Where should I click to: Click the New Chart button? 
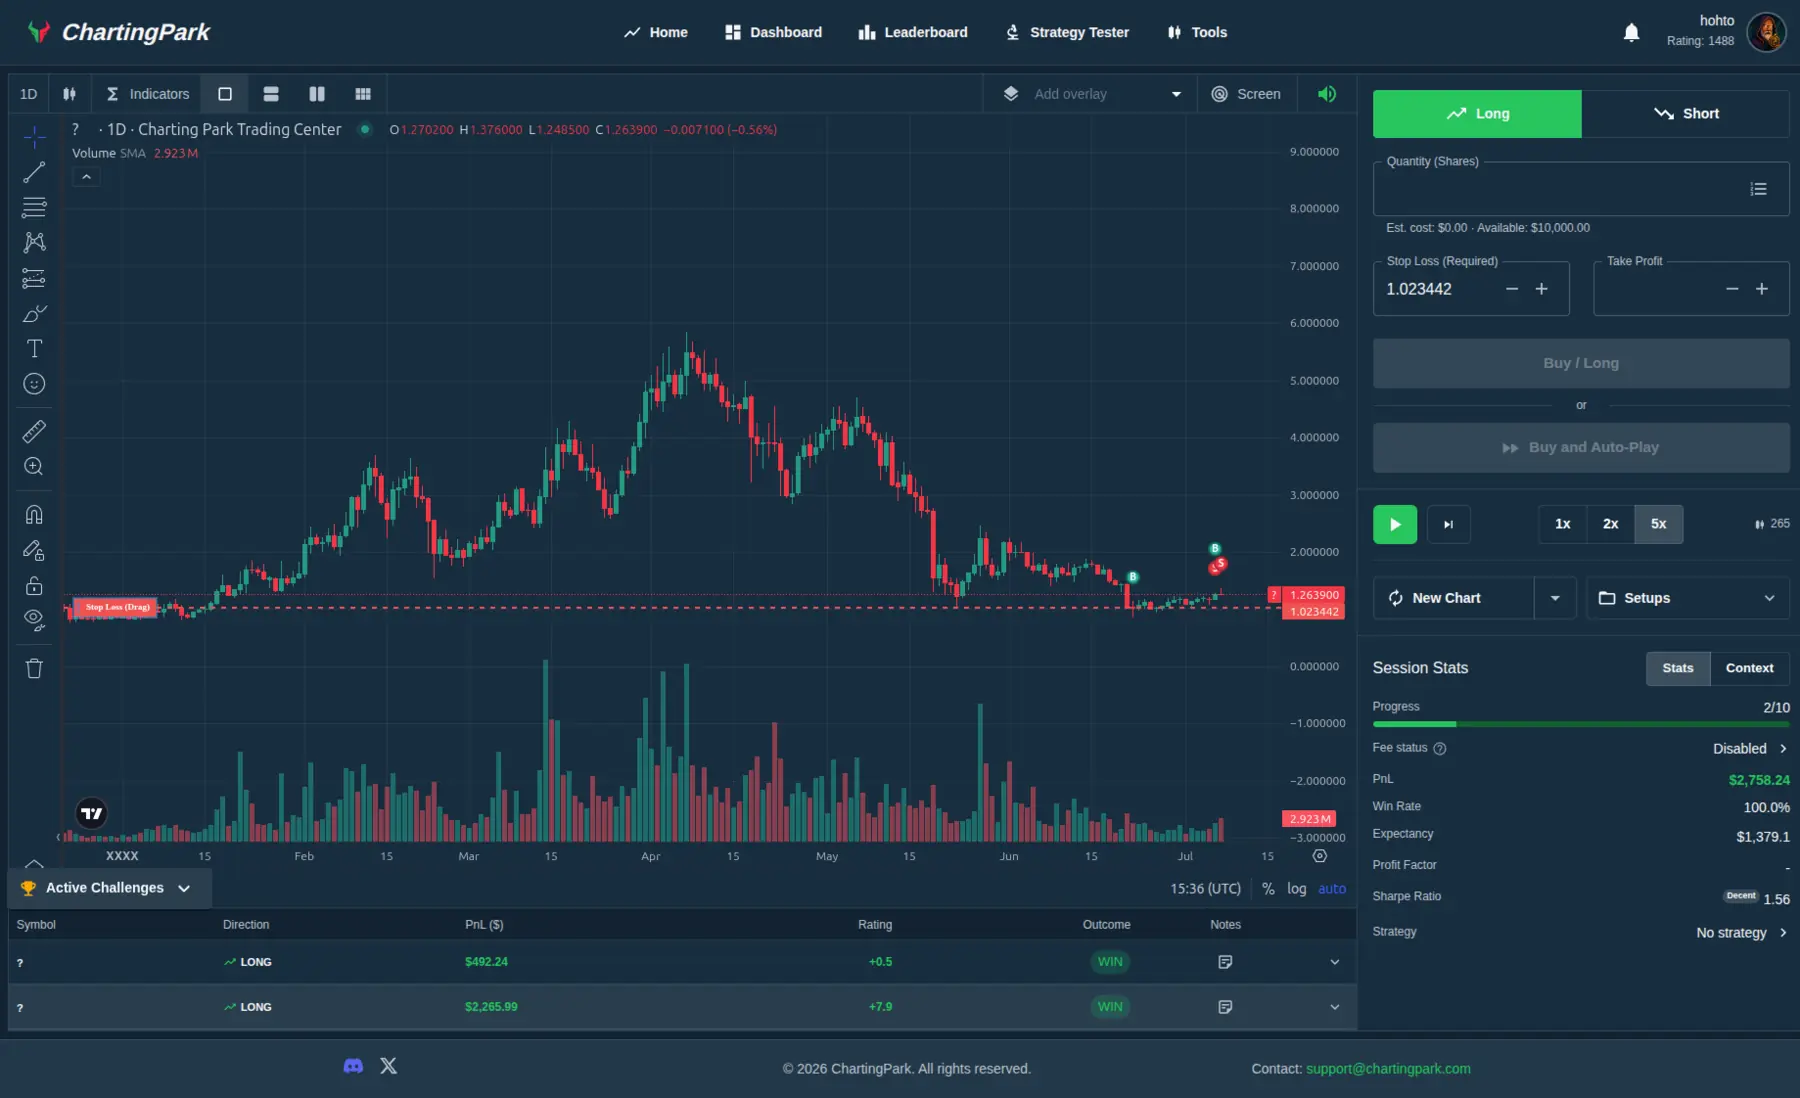point(1453,598)
